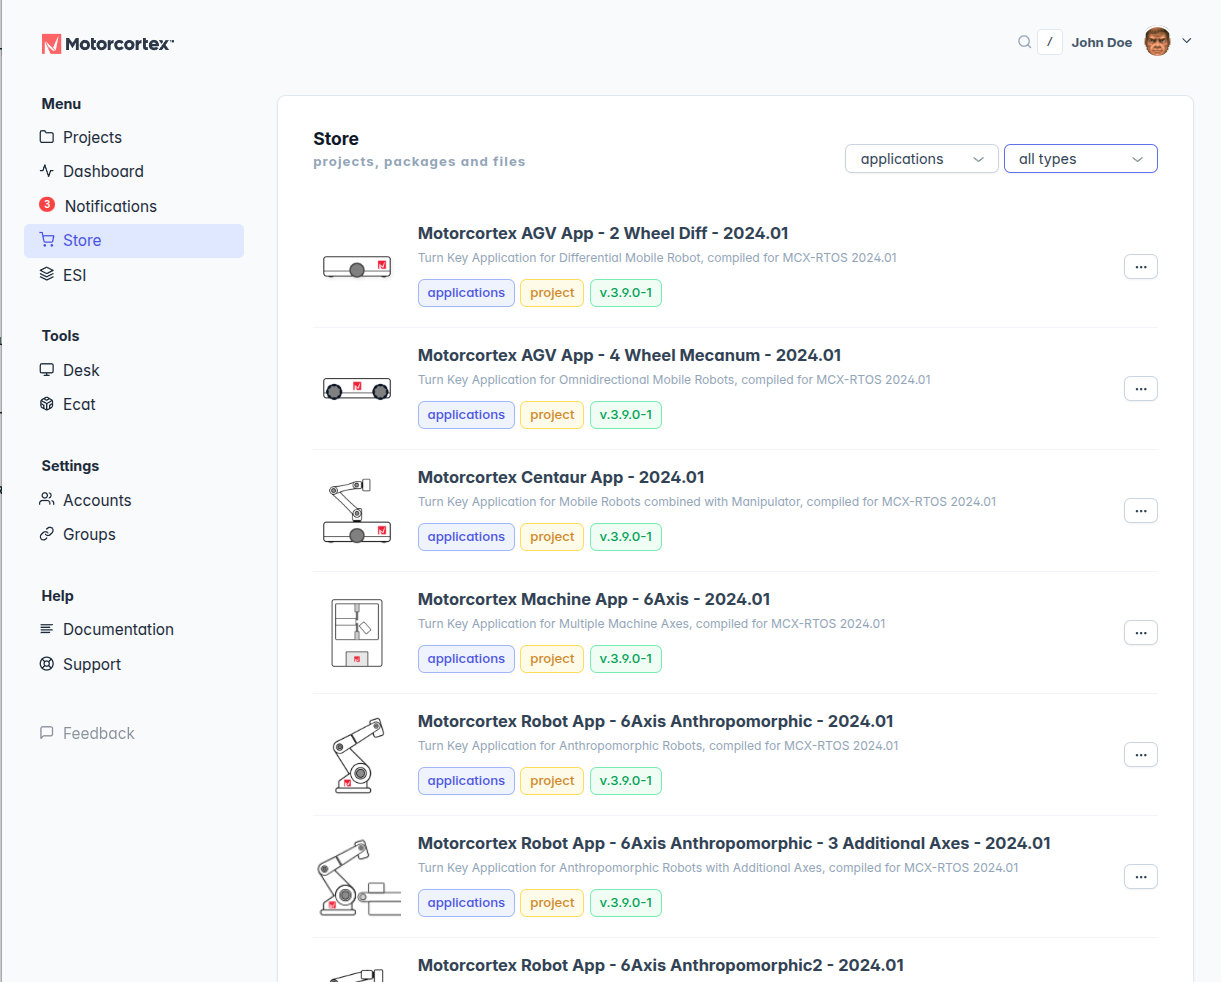This screenshot has height=982, width=1221.
Task: Click the search magnifier icon
Action: pos(1024,42)
